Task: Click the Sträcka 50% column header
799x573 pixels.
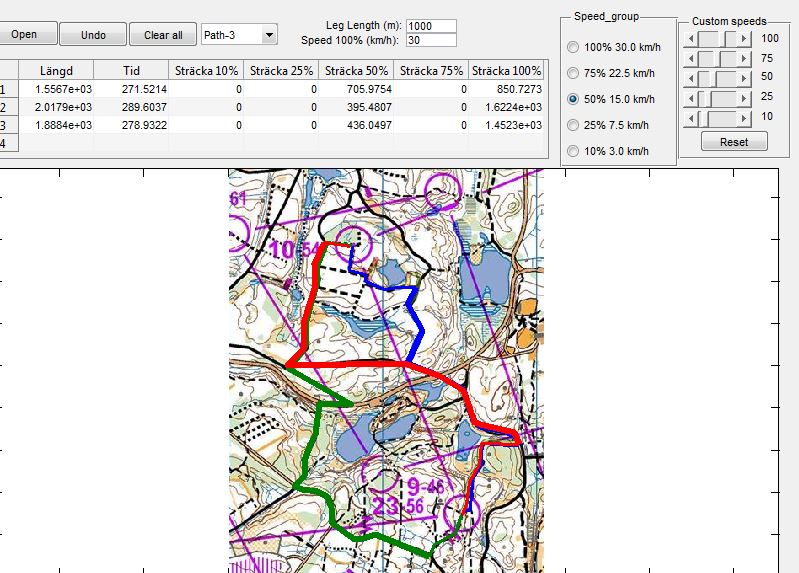Action: pos(356,70)
